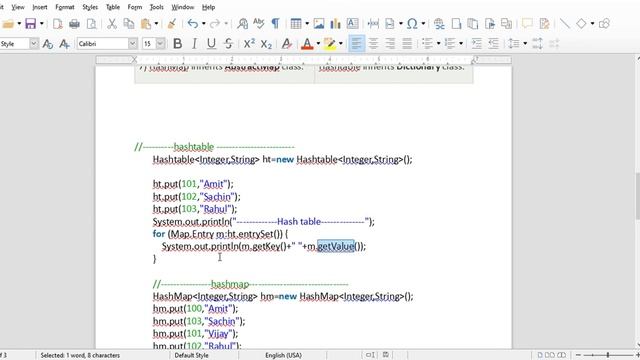The width and height of the screenshot is (640, 360).
Task: Copy the selection
Action: [x=129, y=24]
